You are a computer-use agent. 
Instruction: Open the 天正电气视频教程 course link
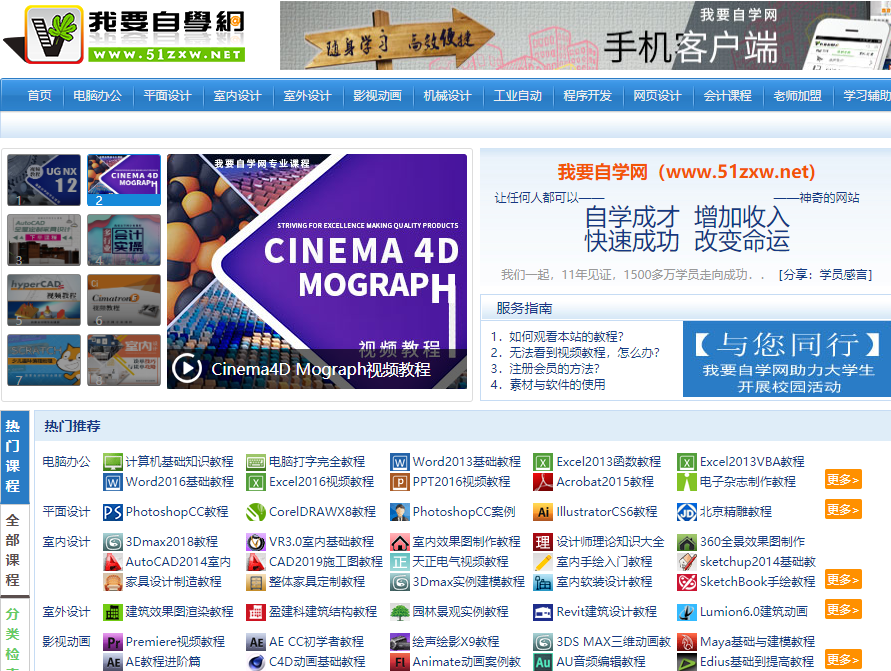[x=460, y=562]
